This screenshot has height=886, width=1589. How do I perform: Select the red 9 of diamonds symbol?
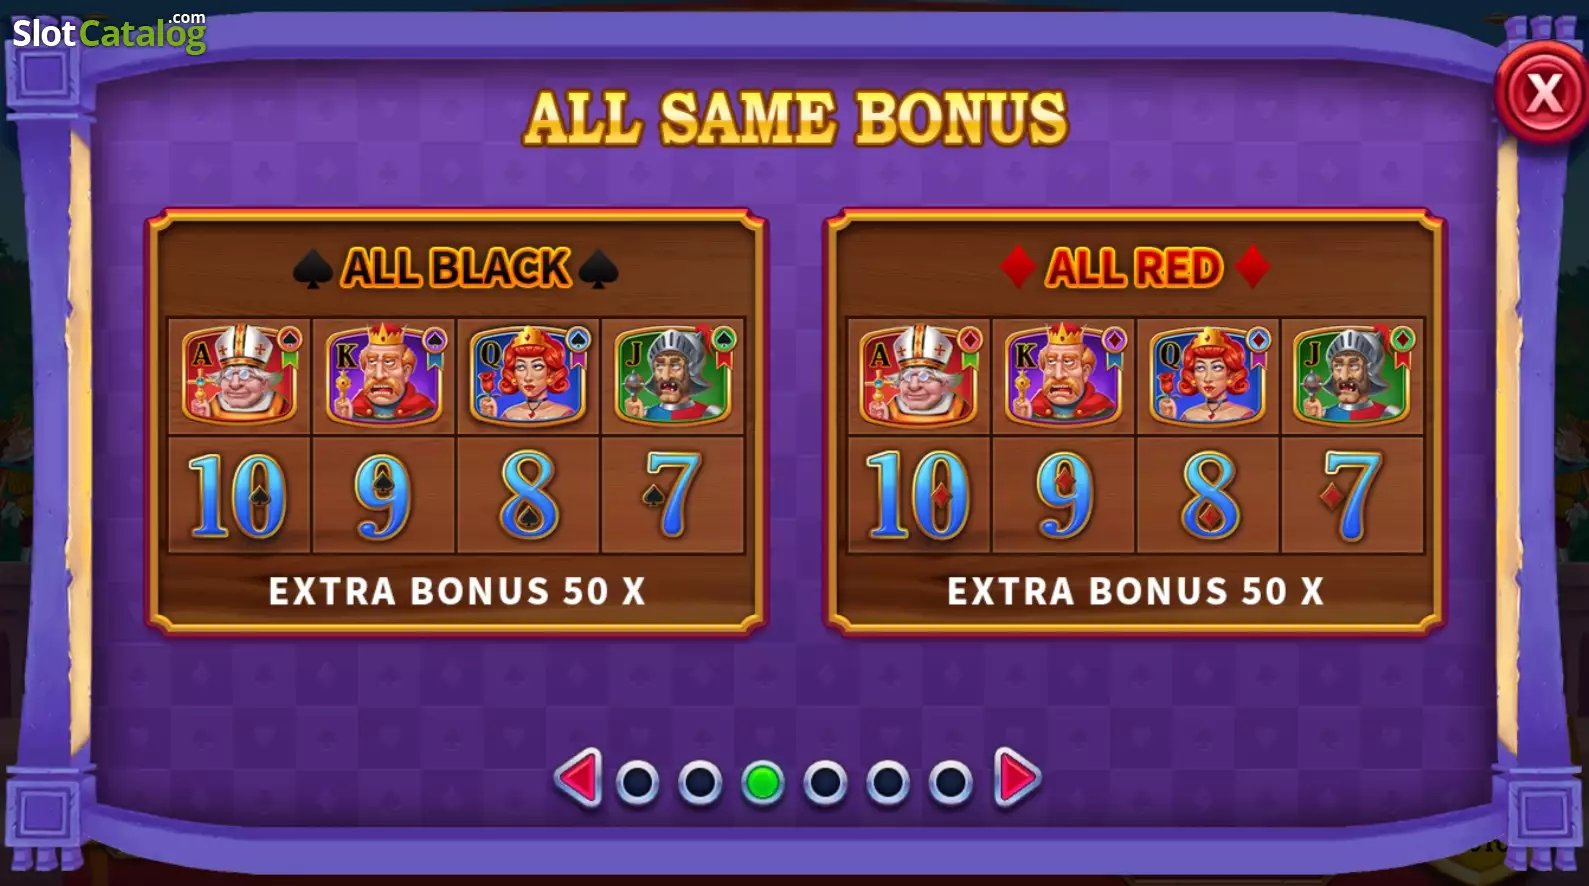(1064, 494)
